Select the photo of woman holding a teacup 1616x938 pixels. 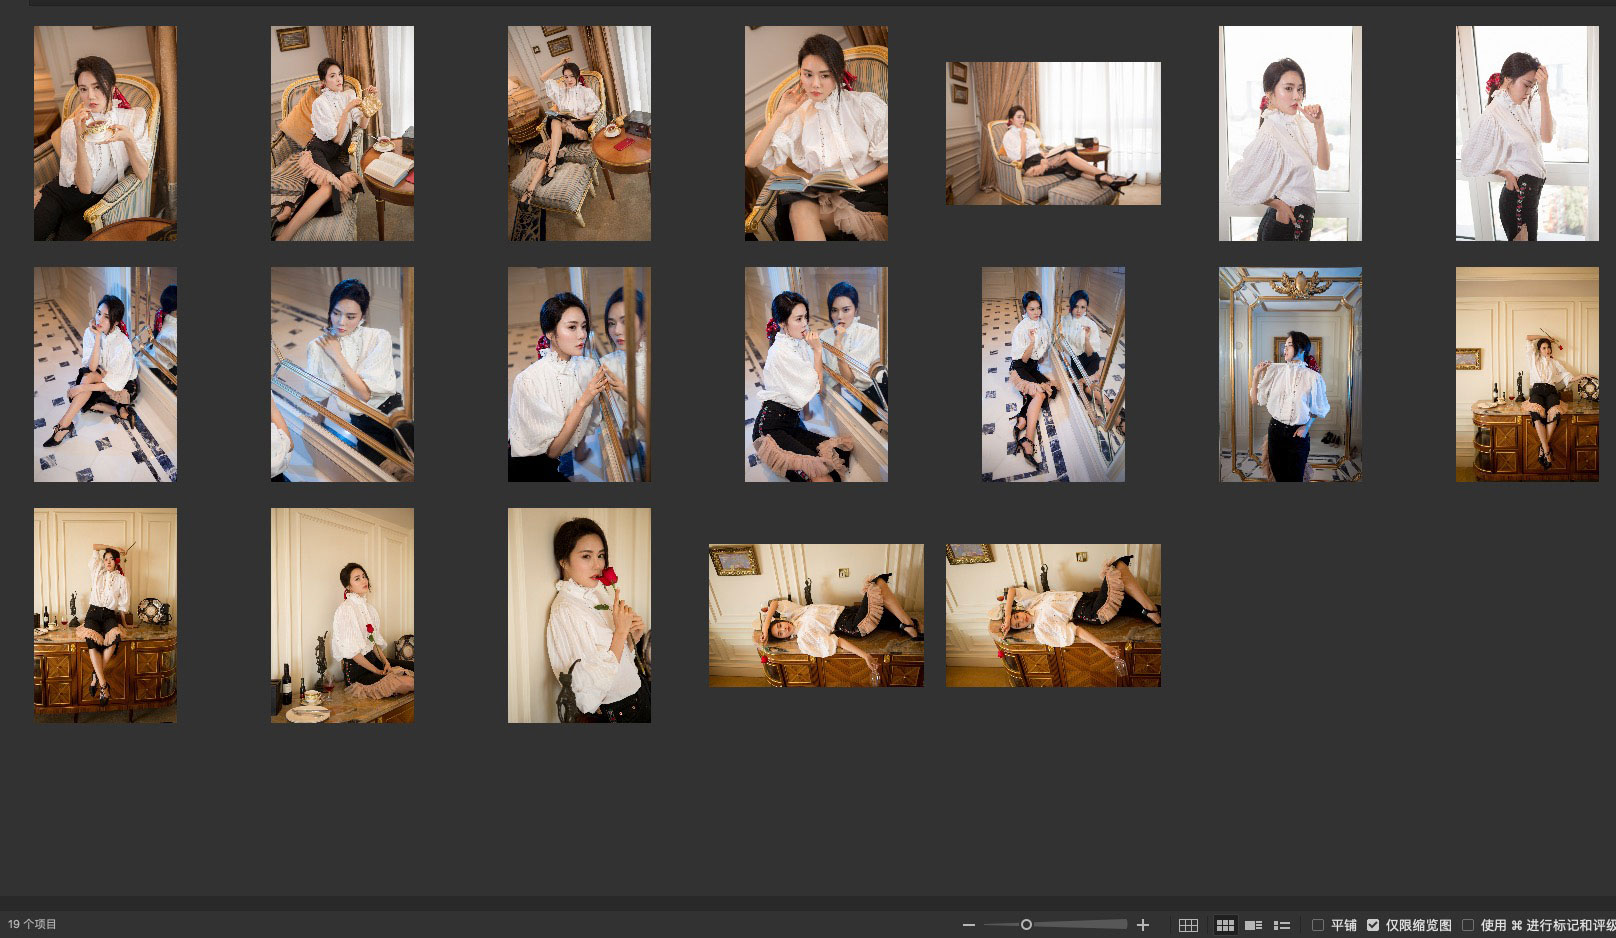pos(105,133)
